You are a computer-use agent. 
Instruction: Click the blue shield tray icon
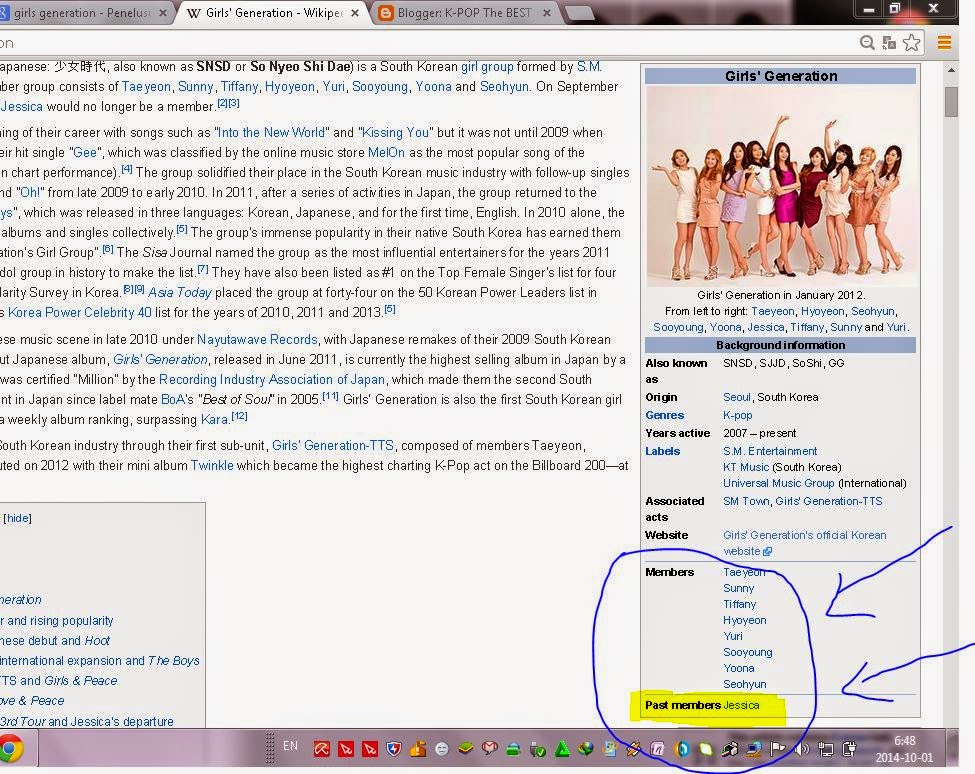(394, 749)
